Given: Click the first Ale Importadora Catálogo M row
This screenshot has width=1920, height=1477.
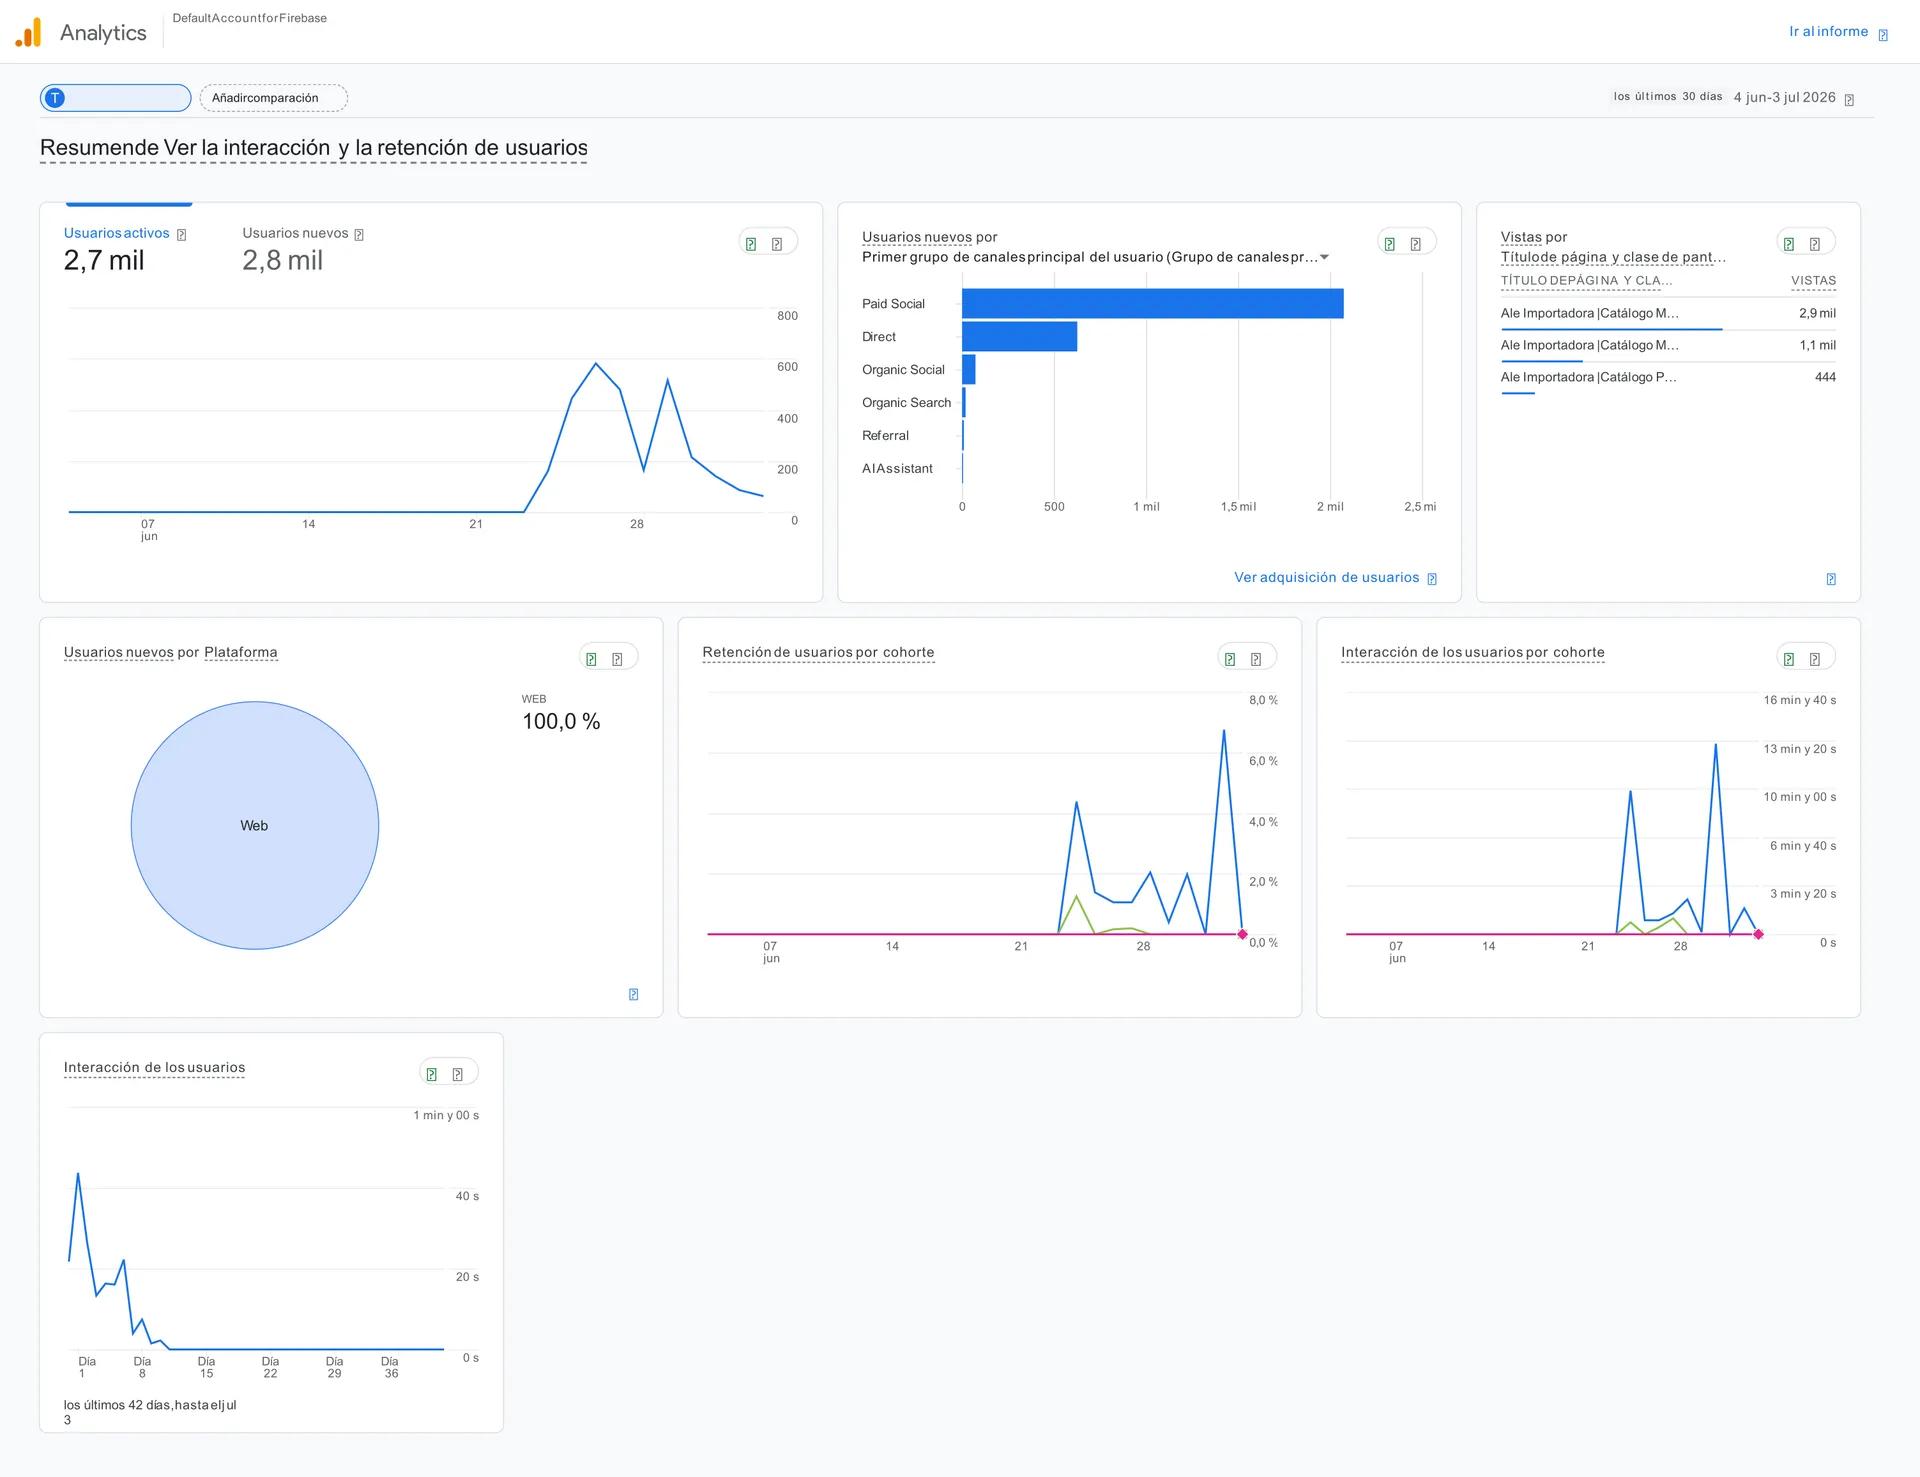Looking at the screenshot, I should [1668, 314].
